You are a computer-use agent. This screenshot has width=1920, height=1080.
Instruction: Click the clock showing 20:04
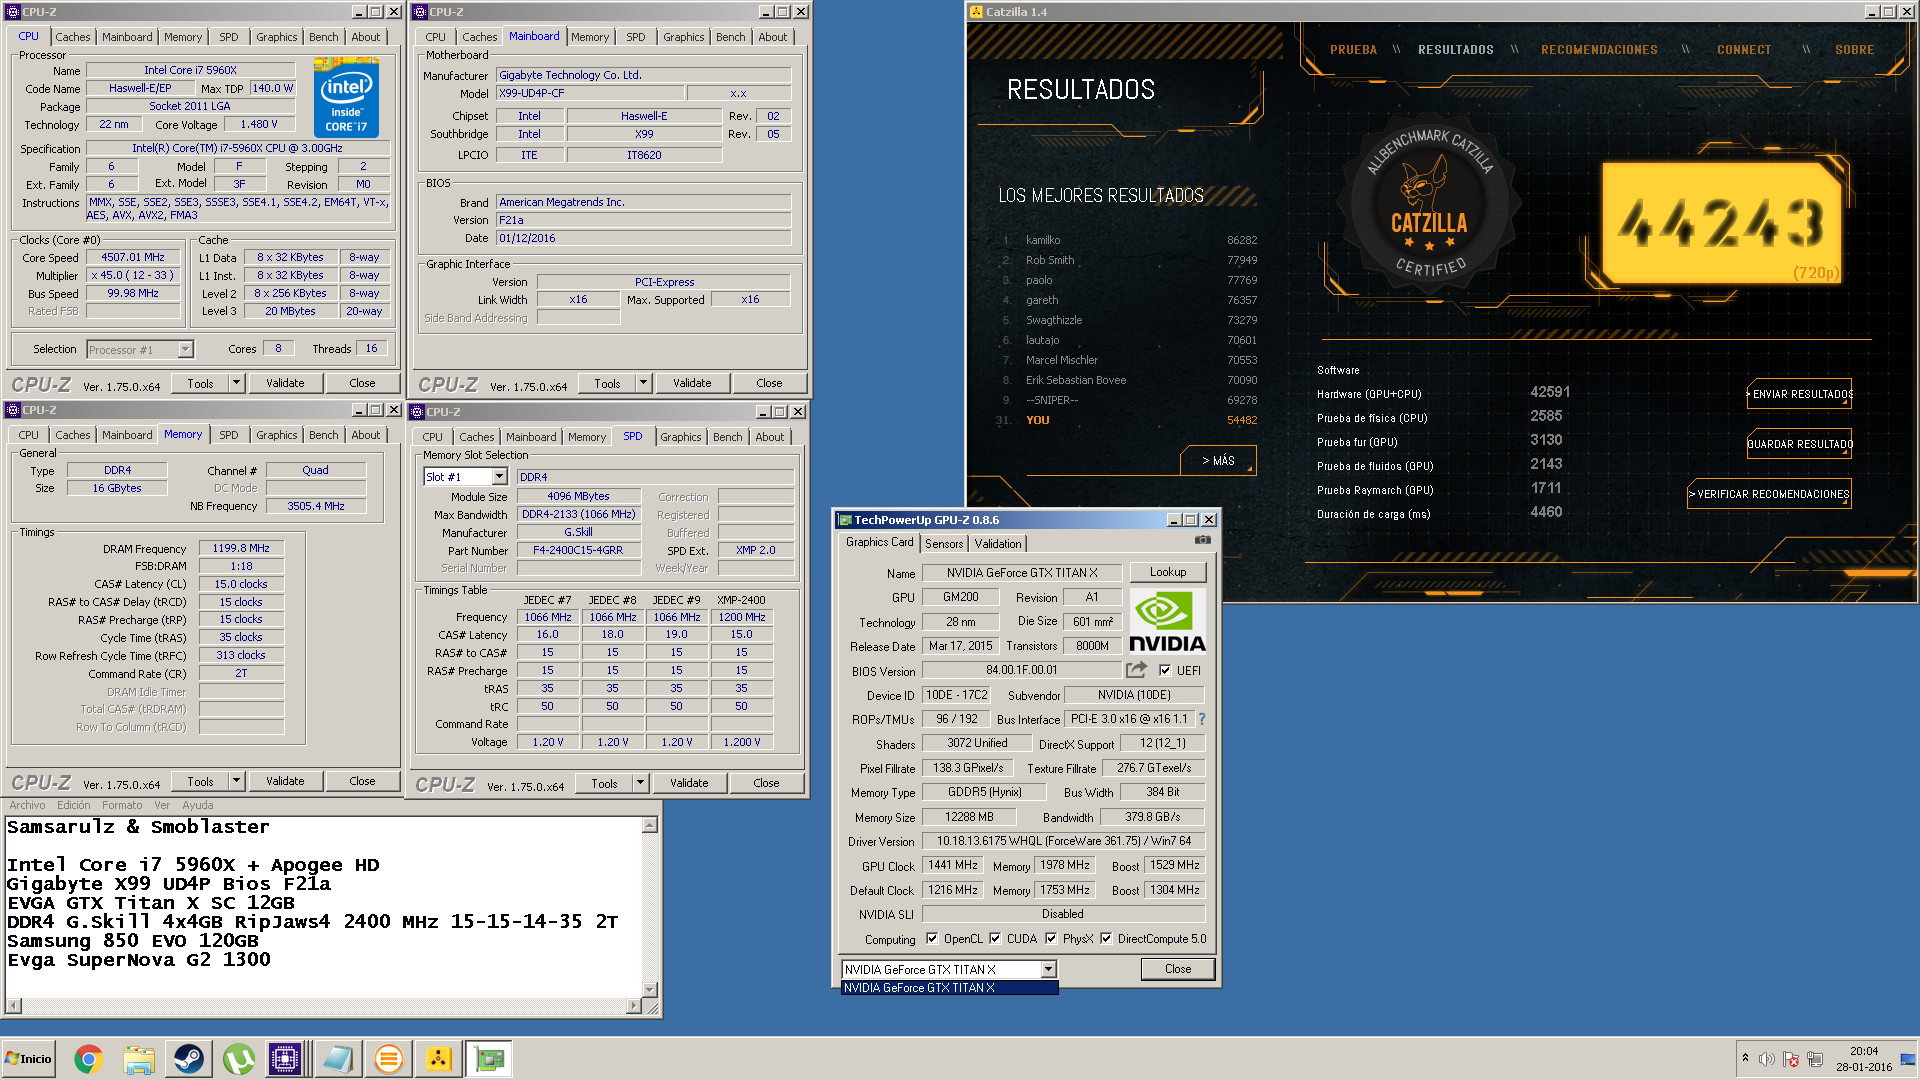(1864, 1051)
